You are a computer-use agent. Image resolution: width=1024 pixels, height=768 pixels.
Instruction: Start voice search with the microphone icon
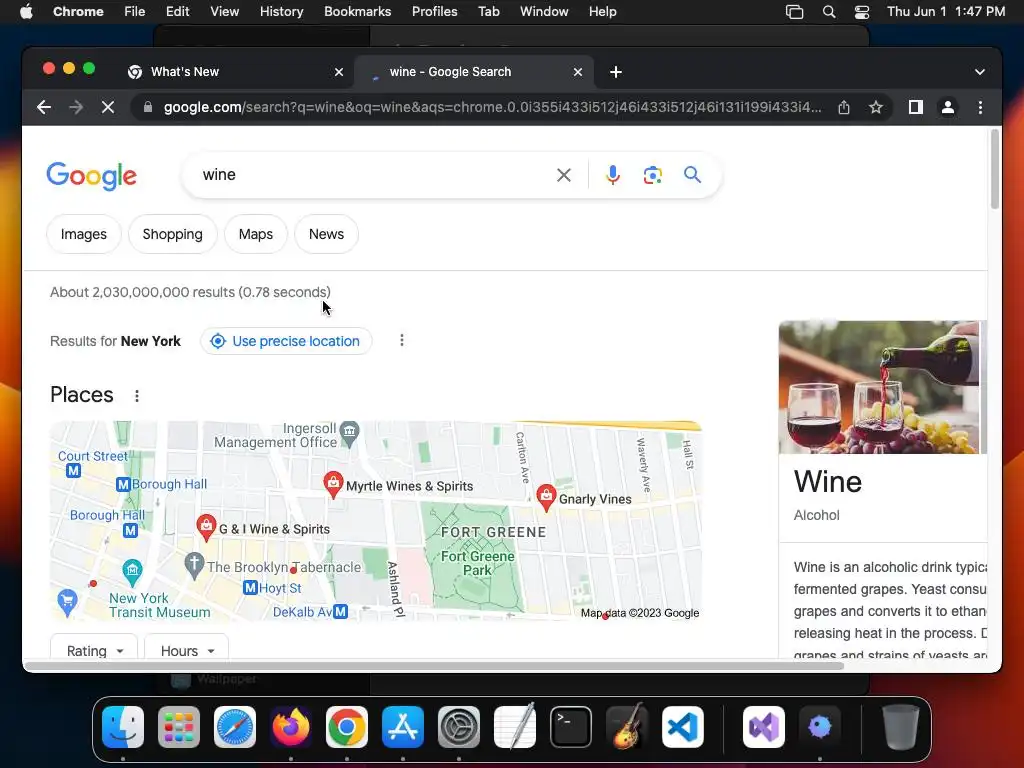click(613, 175)
